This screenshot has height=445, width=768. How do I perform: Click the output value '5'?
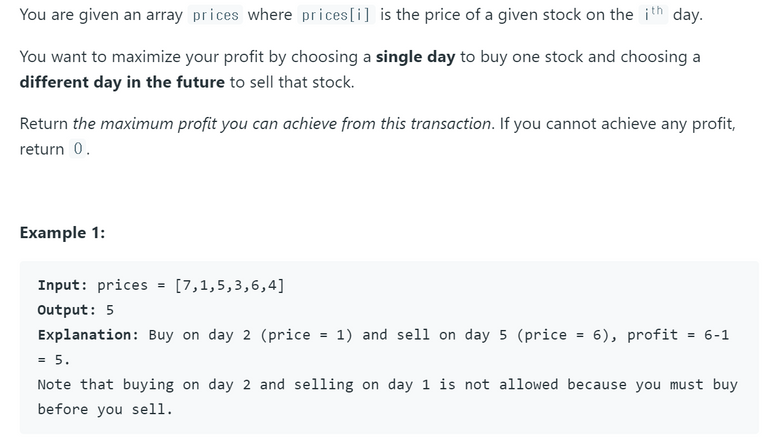coord(110,310)
